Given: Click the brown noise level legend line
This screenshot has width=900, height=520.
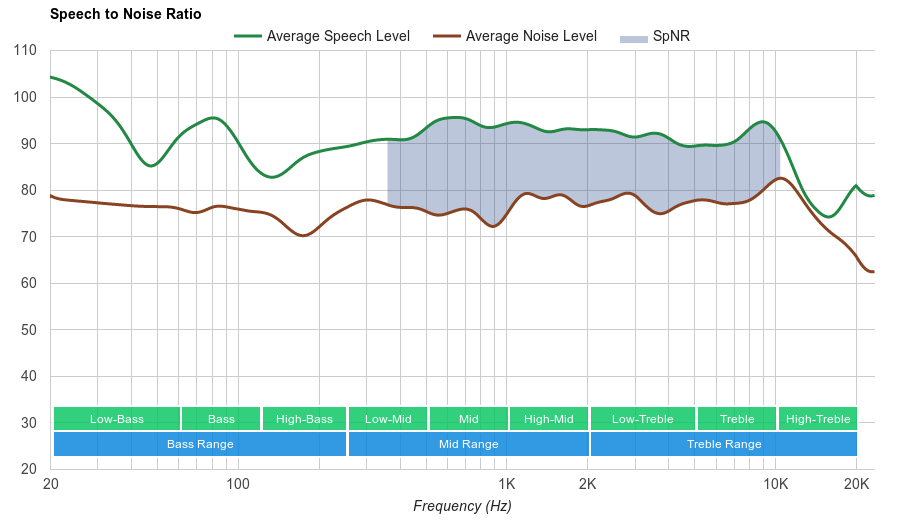Looking at the screenshot, I should [x=447, y=36].
